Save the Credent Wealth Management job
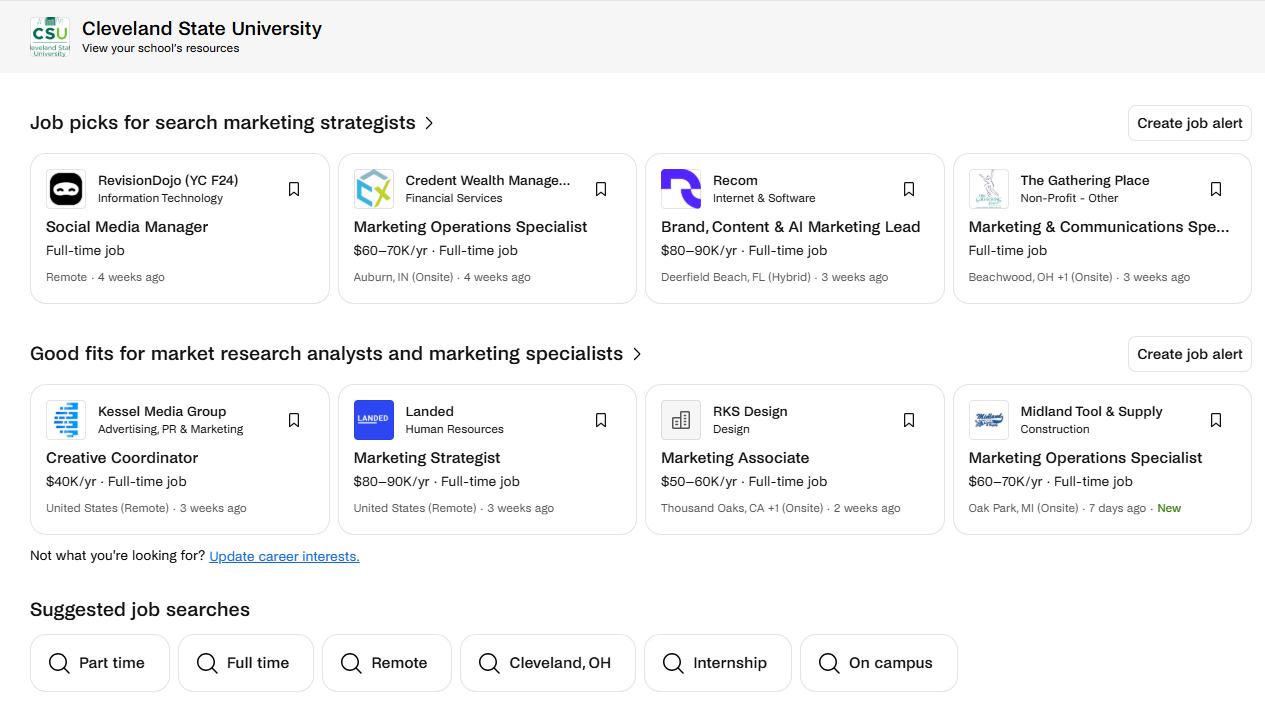The width and height of the screenshot is (1265, 709). coord(601,189)
